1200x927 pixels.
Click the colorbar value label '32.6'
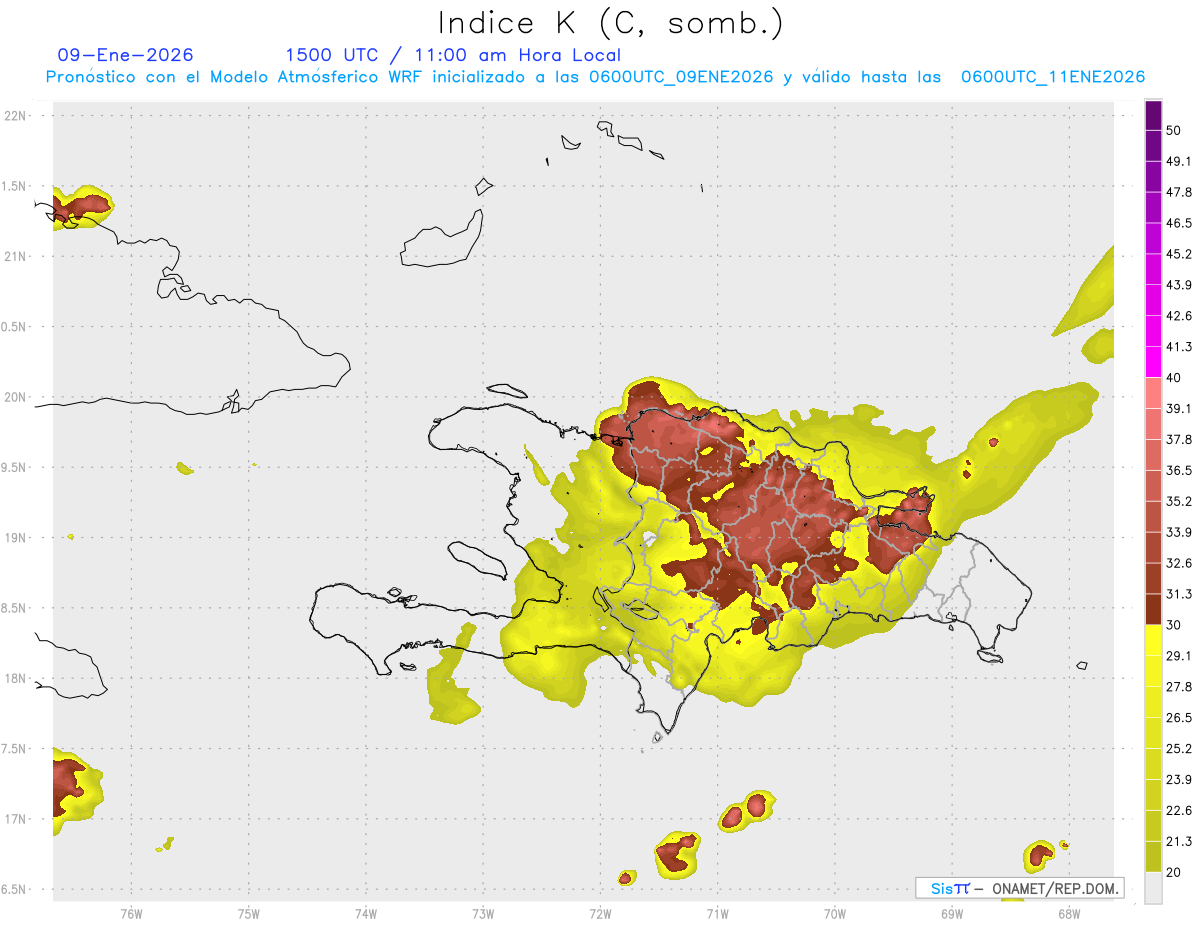click(x=1178, y=563)
